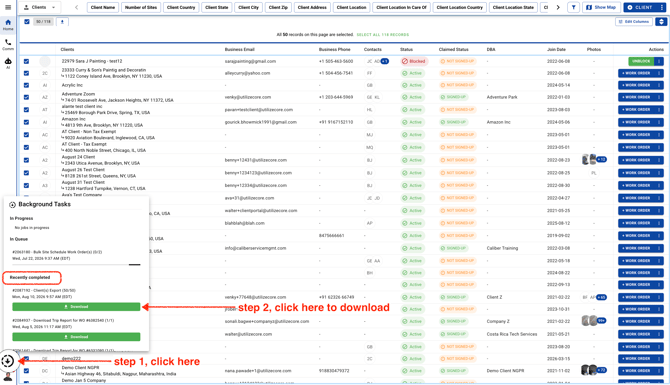Open user profile avatar at bottom of sidebar

8,376
